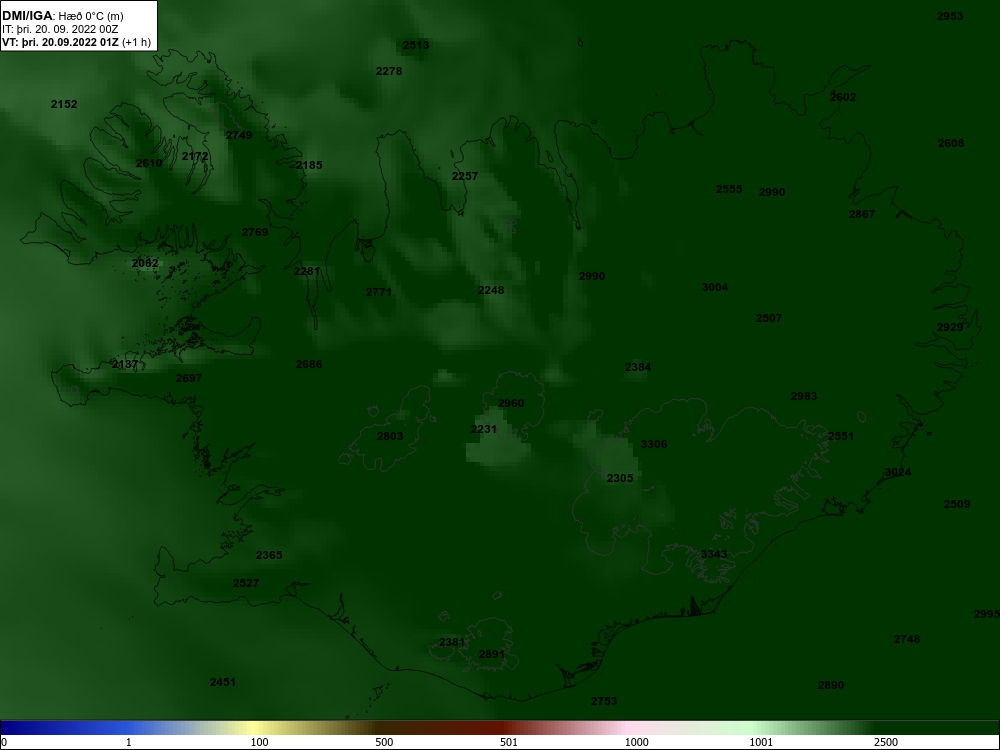The image size is (1000, 750).
Task: Click the legend label '1000'
Action: coord(636,743)
